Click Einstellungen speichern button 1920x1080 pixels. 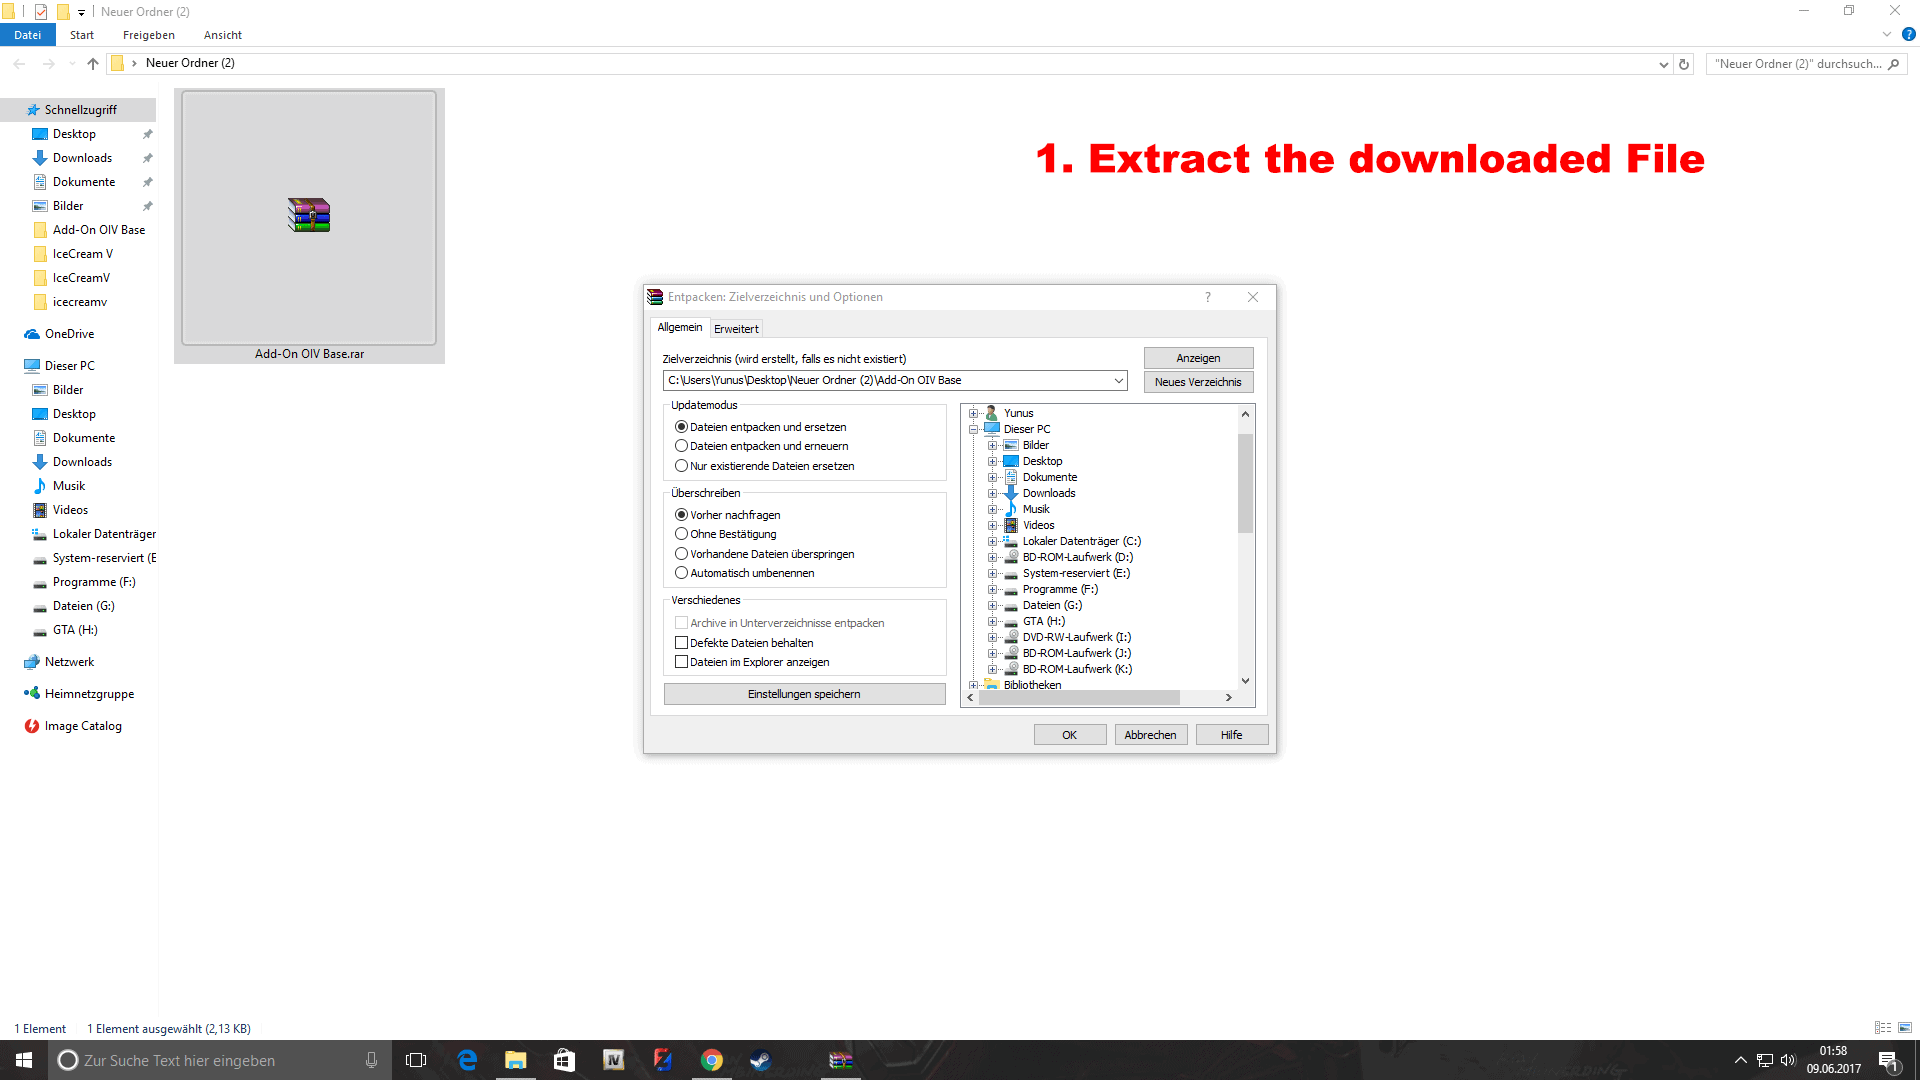point(804,694)
